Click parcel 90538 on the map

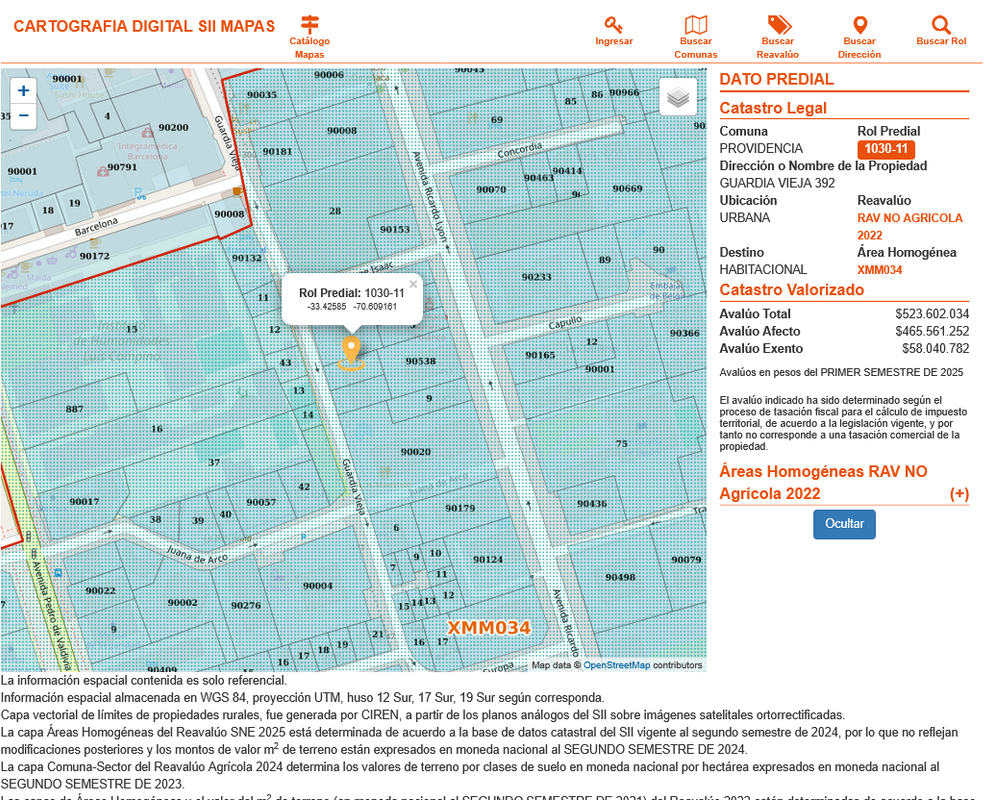click(x=421, y=361)
